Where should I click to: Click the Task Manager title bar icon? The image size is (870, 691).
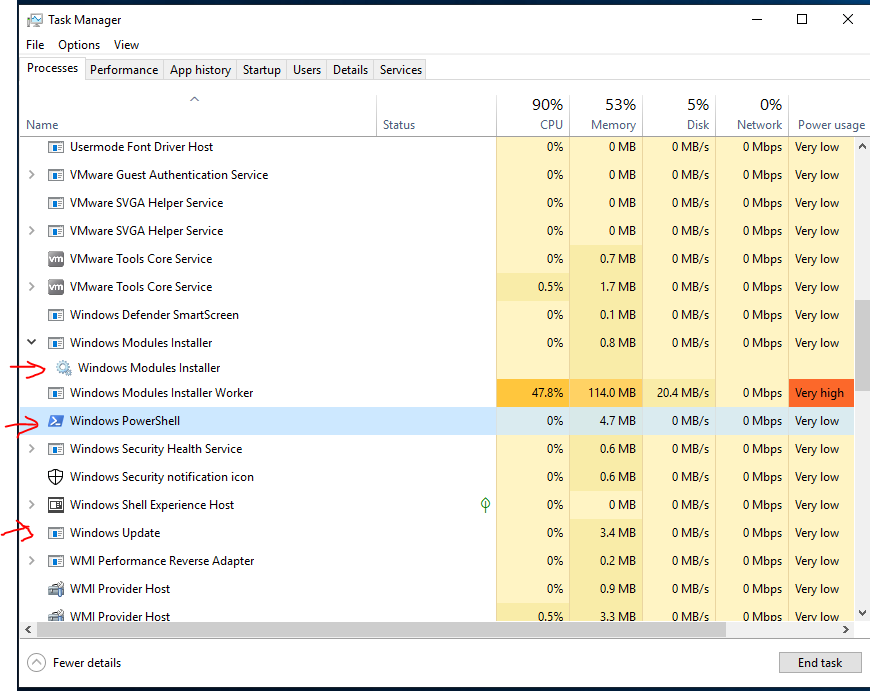click(34, 20)
